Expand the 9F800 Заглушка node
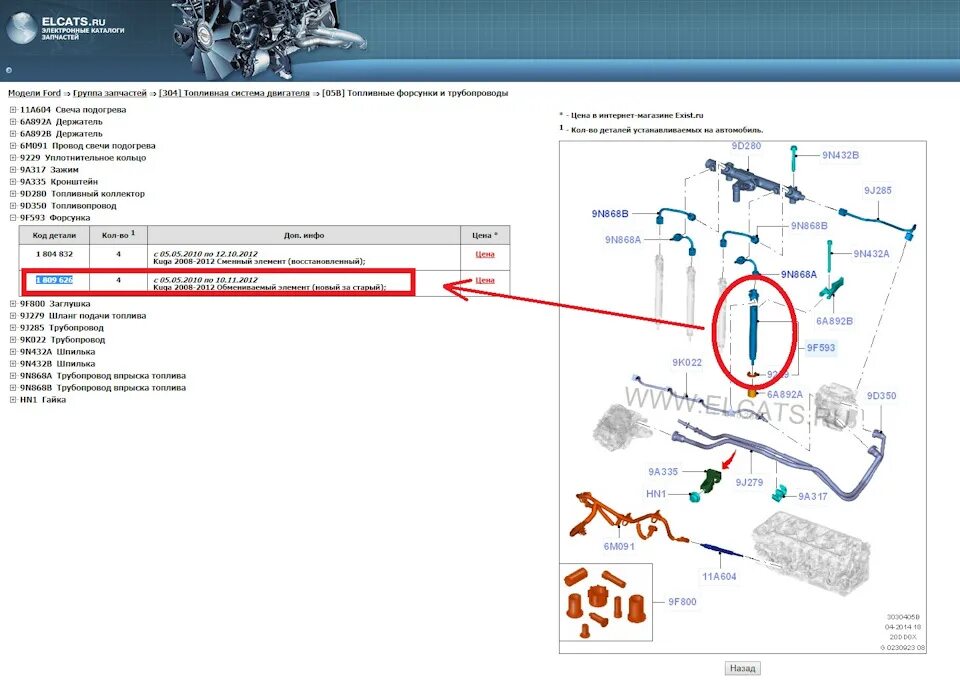 [13, 304]
